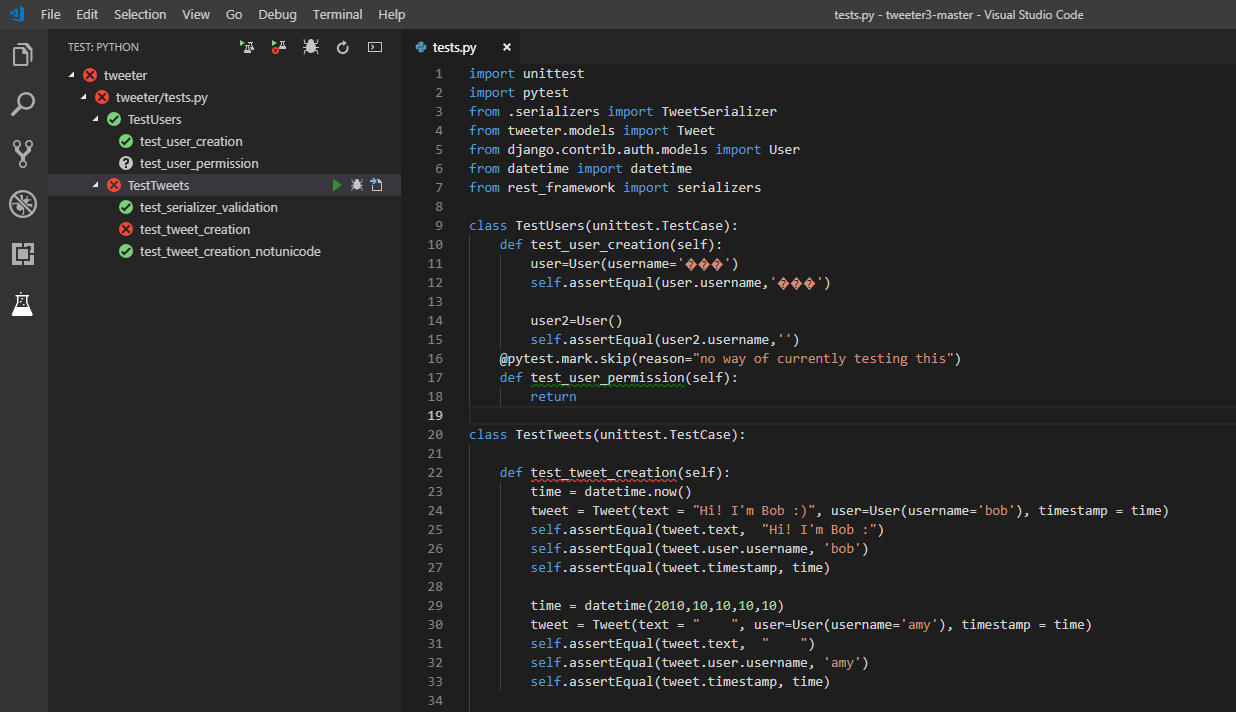
Task: Click the Test beaker icon in activity bar
Action: 23,305
